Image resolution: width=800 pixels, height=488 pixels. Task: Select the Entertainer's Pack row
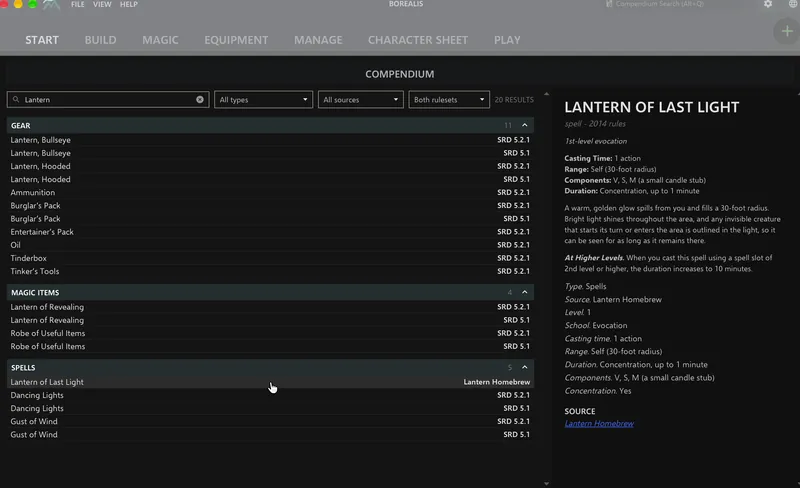coord(270,232)
